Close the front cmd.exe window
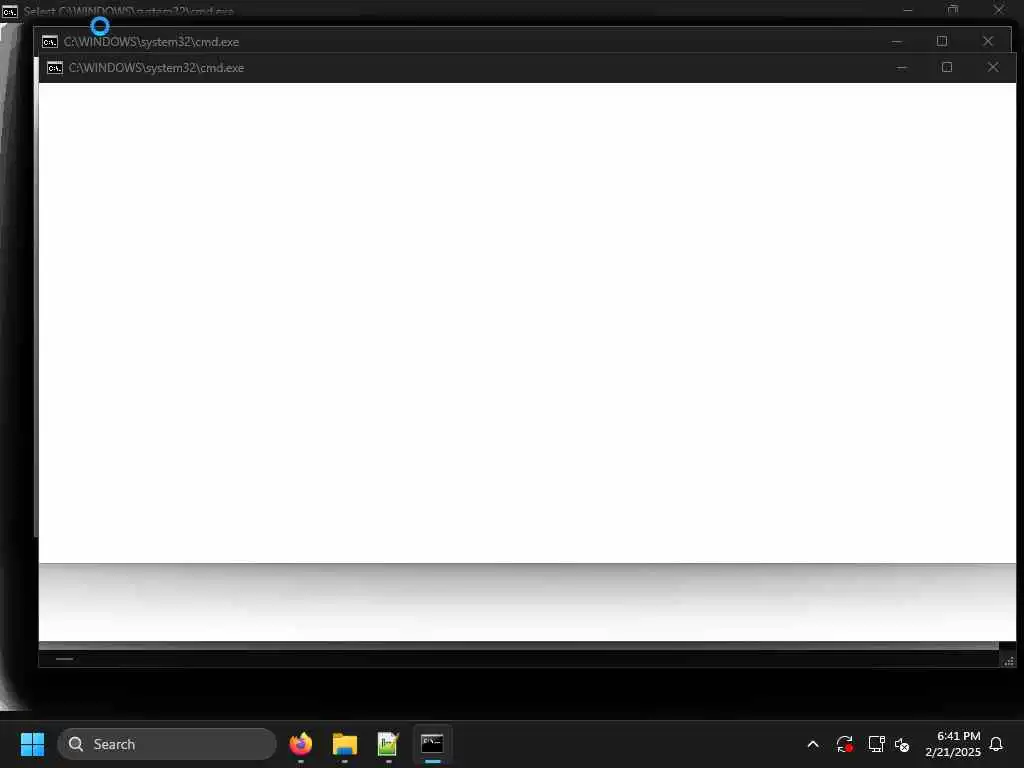The image size is (1024, 768). coord(993,67)
